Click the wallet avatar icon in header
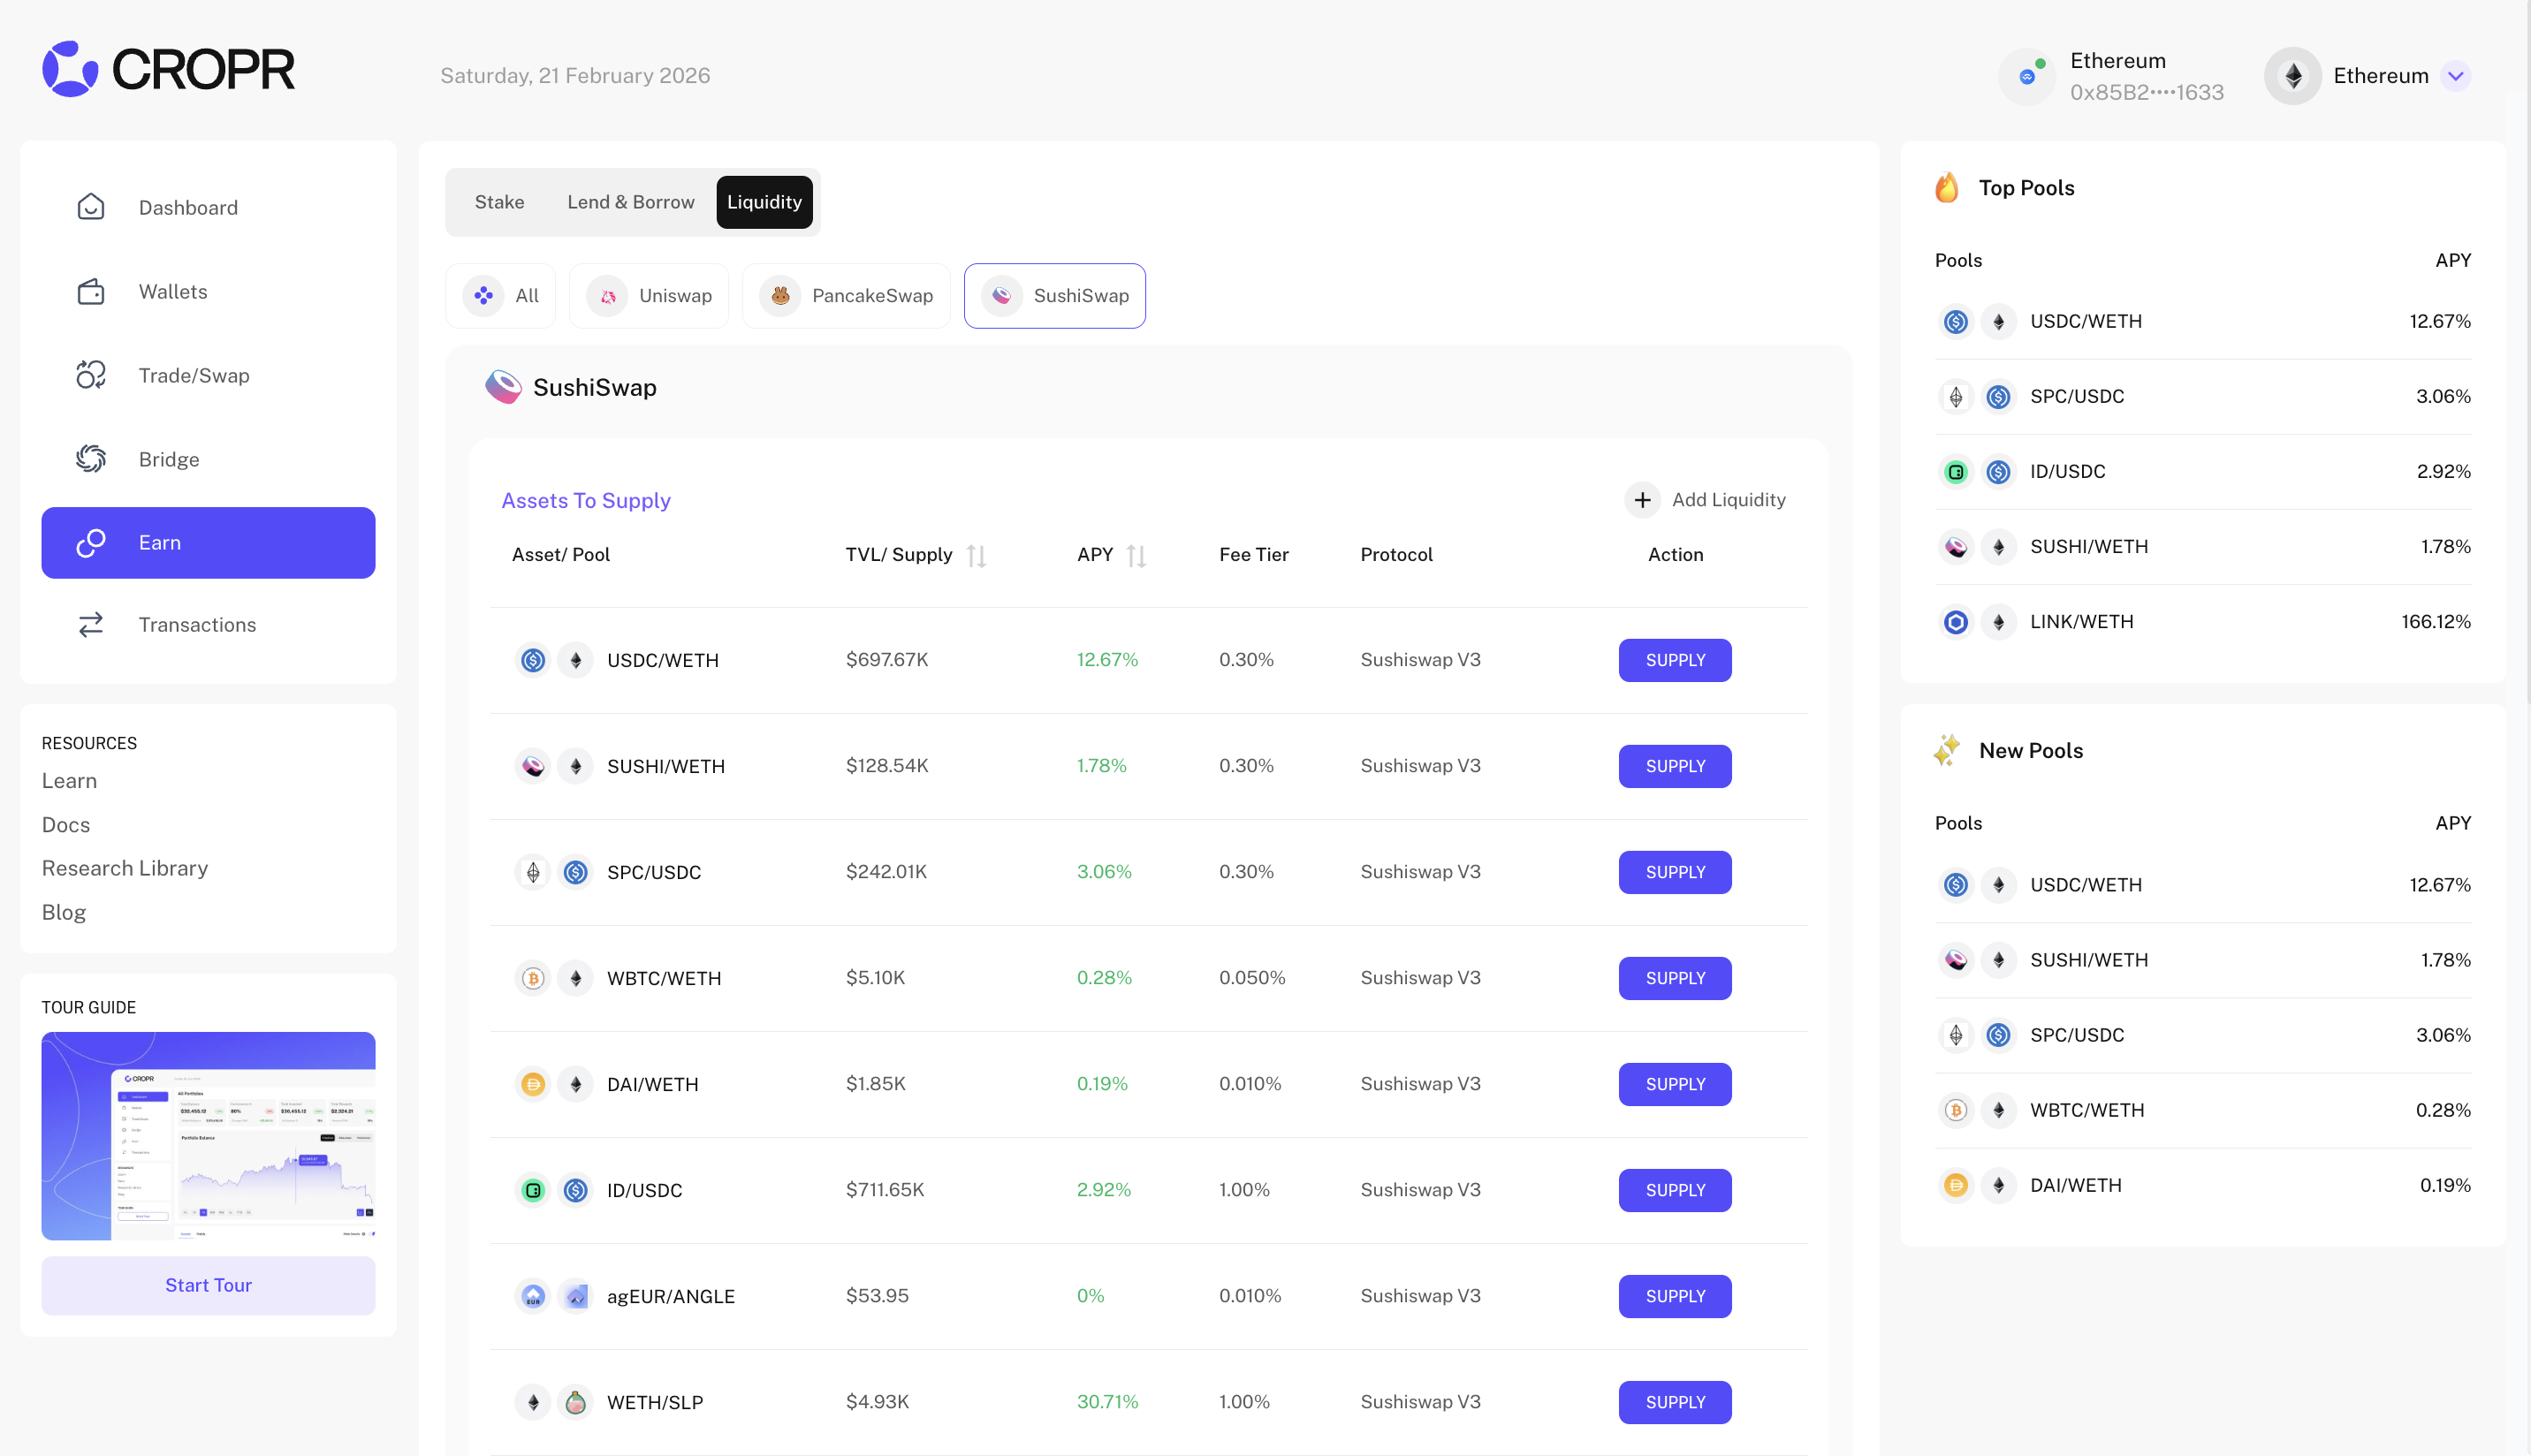 click(2027, 76)
